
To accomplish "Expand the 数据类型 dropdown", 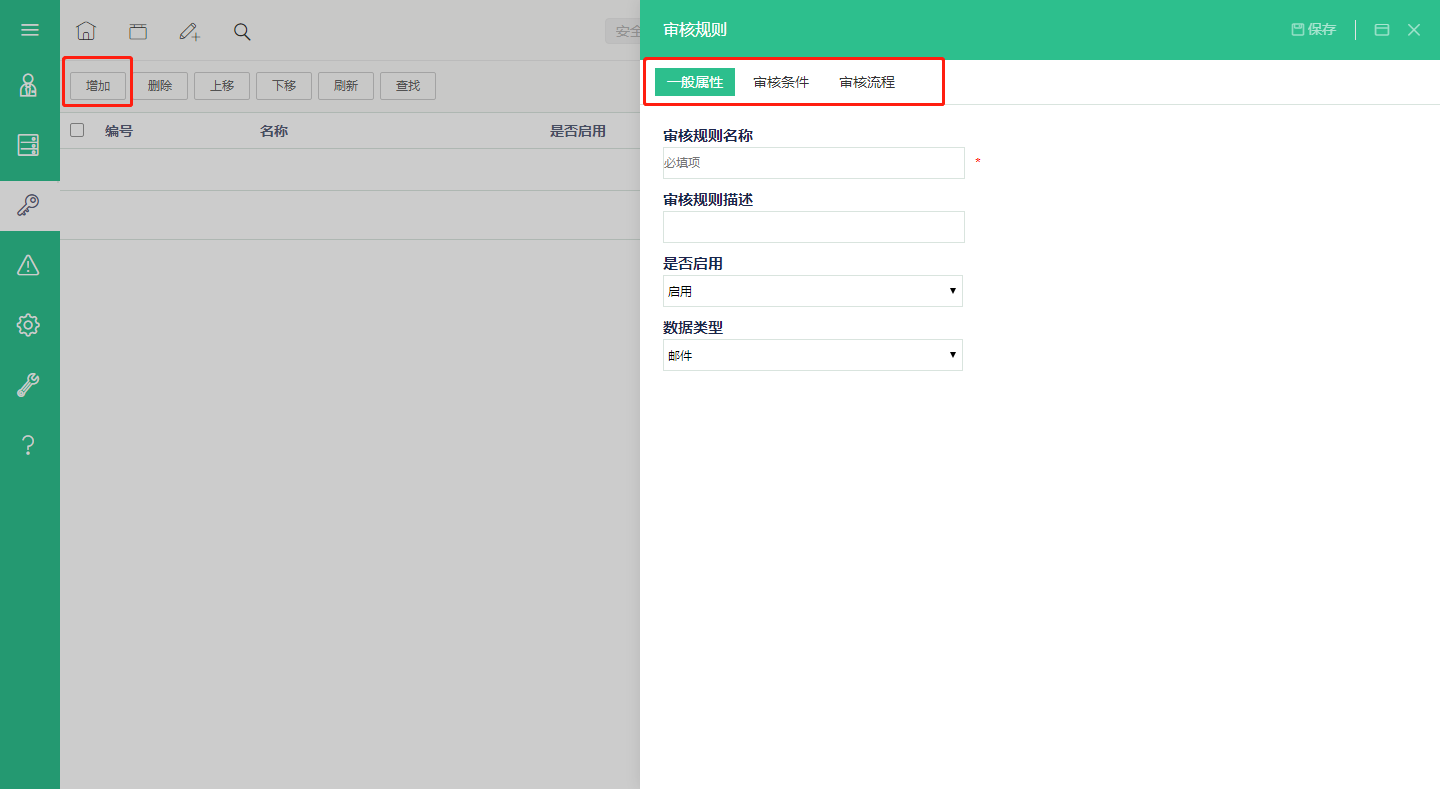I will point(813,355).
